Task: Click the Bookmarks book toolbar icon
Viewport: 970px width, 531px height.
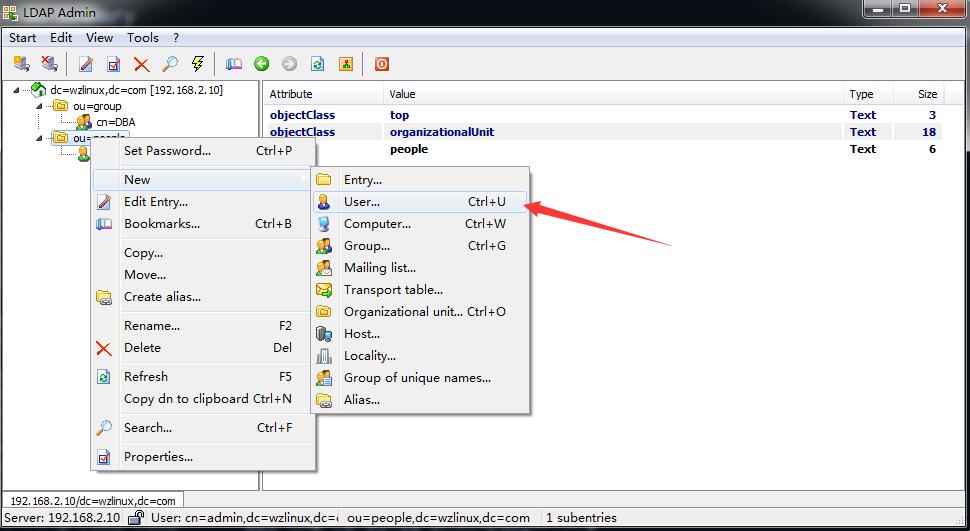Action: point(234,64)
